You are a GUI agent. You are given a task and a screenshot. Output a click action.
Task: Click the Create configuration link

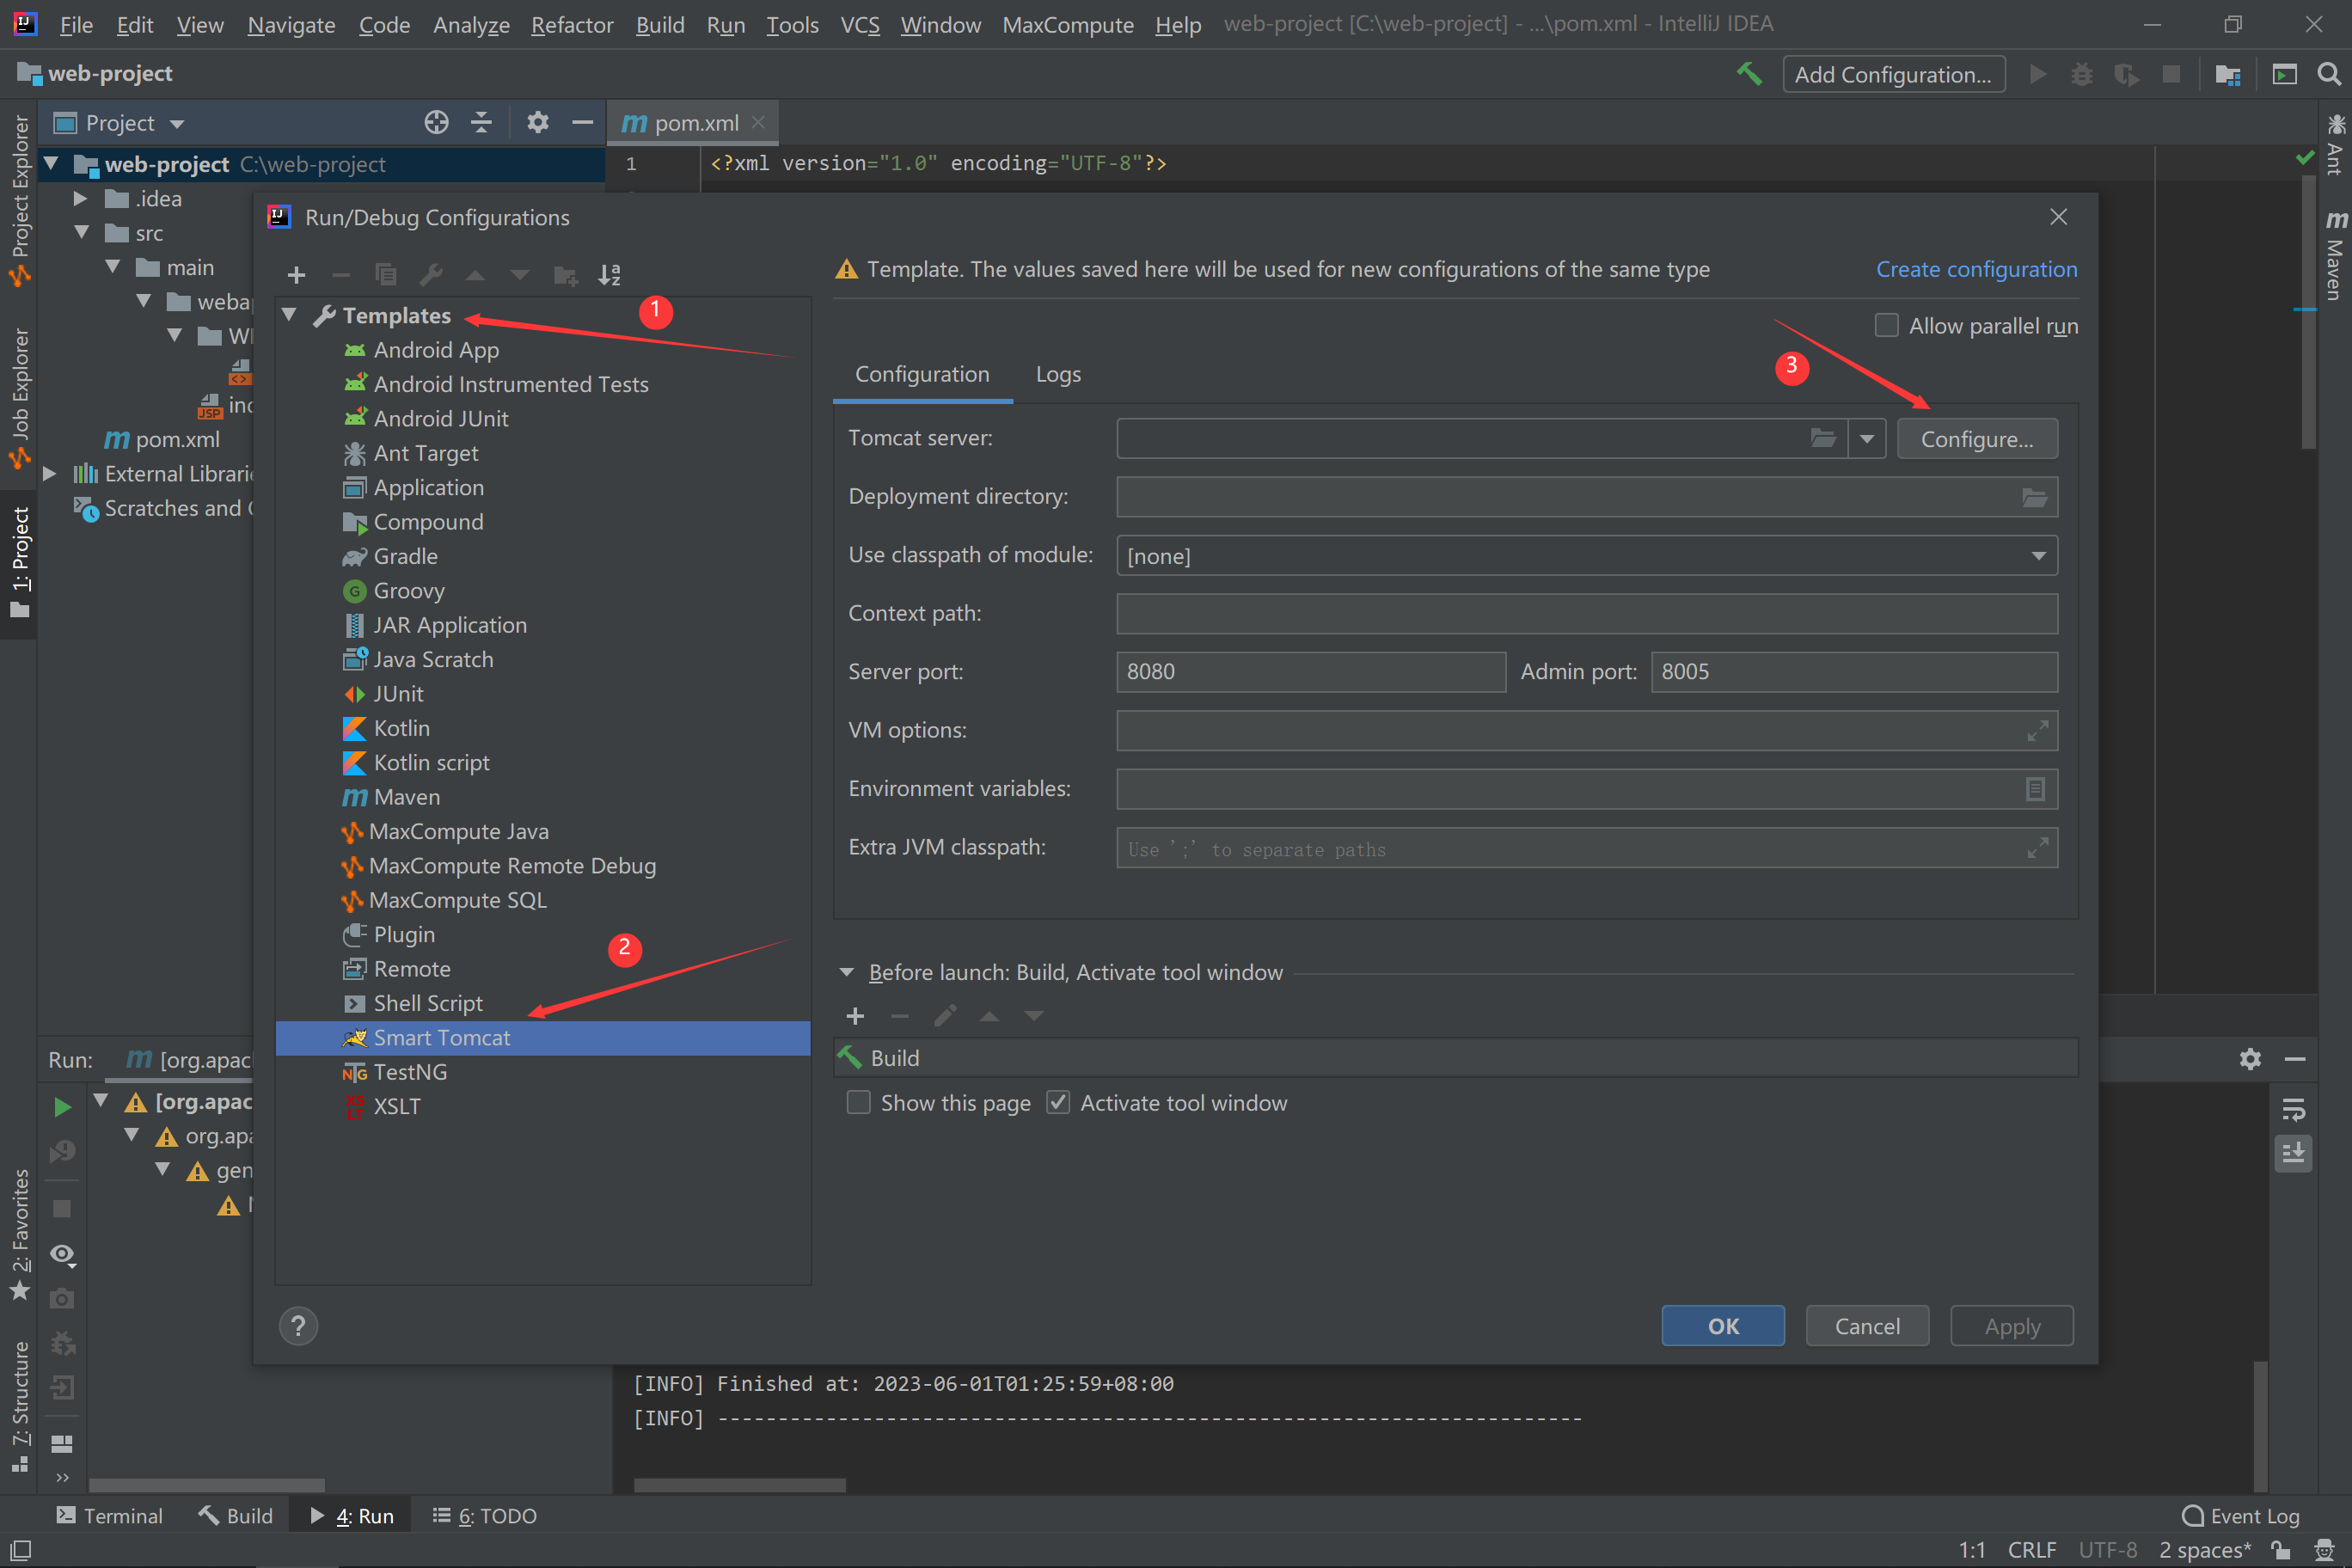click(x=1976, y=269)
